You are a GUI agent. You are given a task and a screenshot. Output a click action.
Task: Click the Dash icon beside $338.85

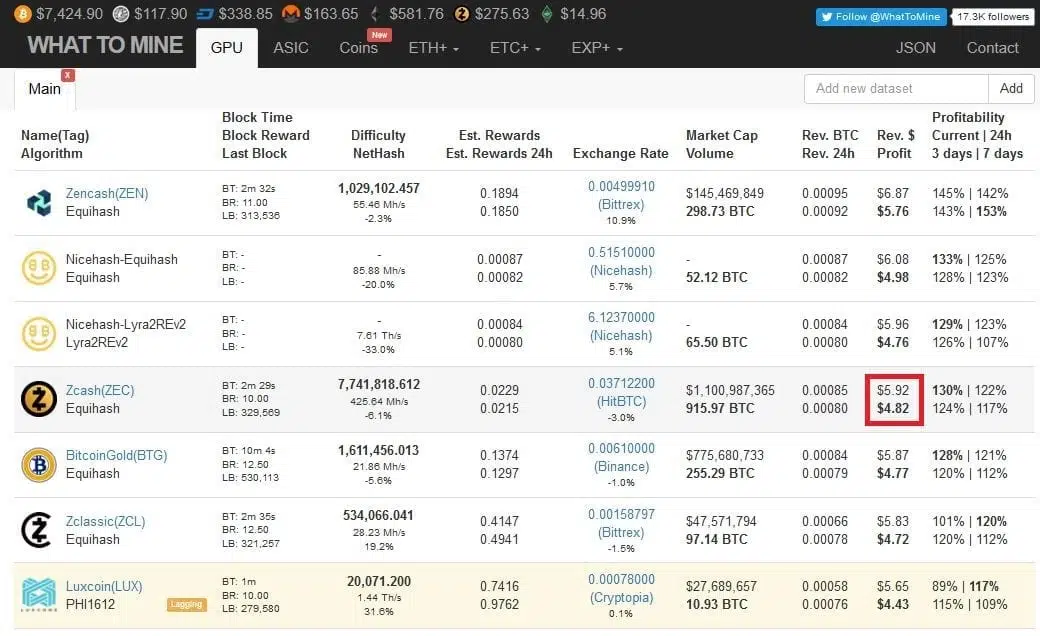[x=205, y=14]
